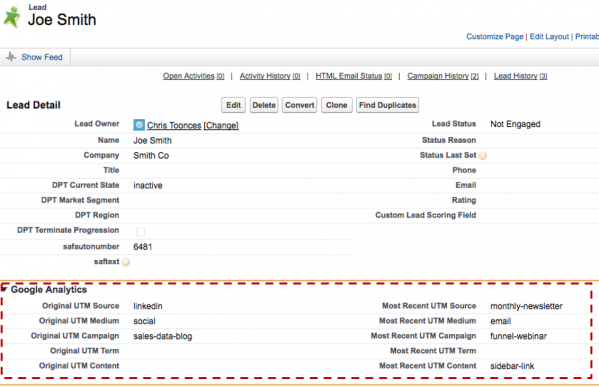Select the Original UTM Source value linkedin
This screenshot has width=599, height=387.
pos(148,306)
